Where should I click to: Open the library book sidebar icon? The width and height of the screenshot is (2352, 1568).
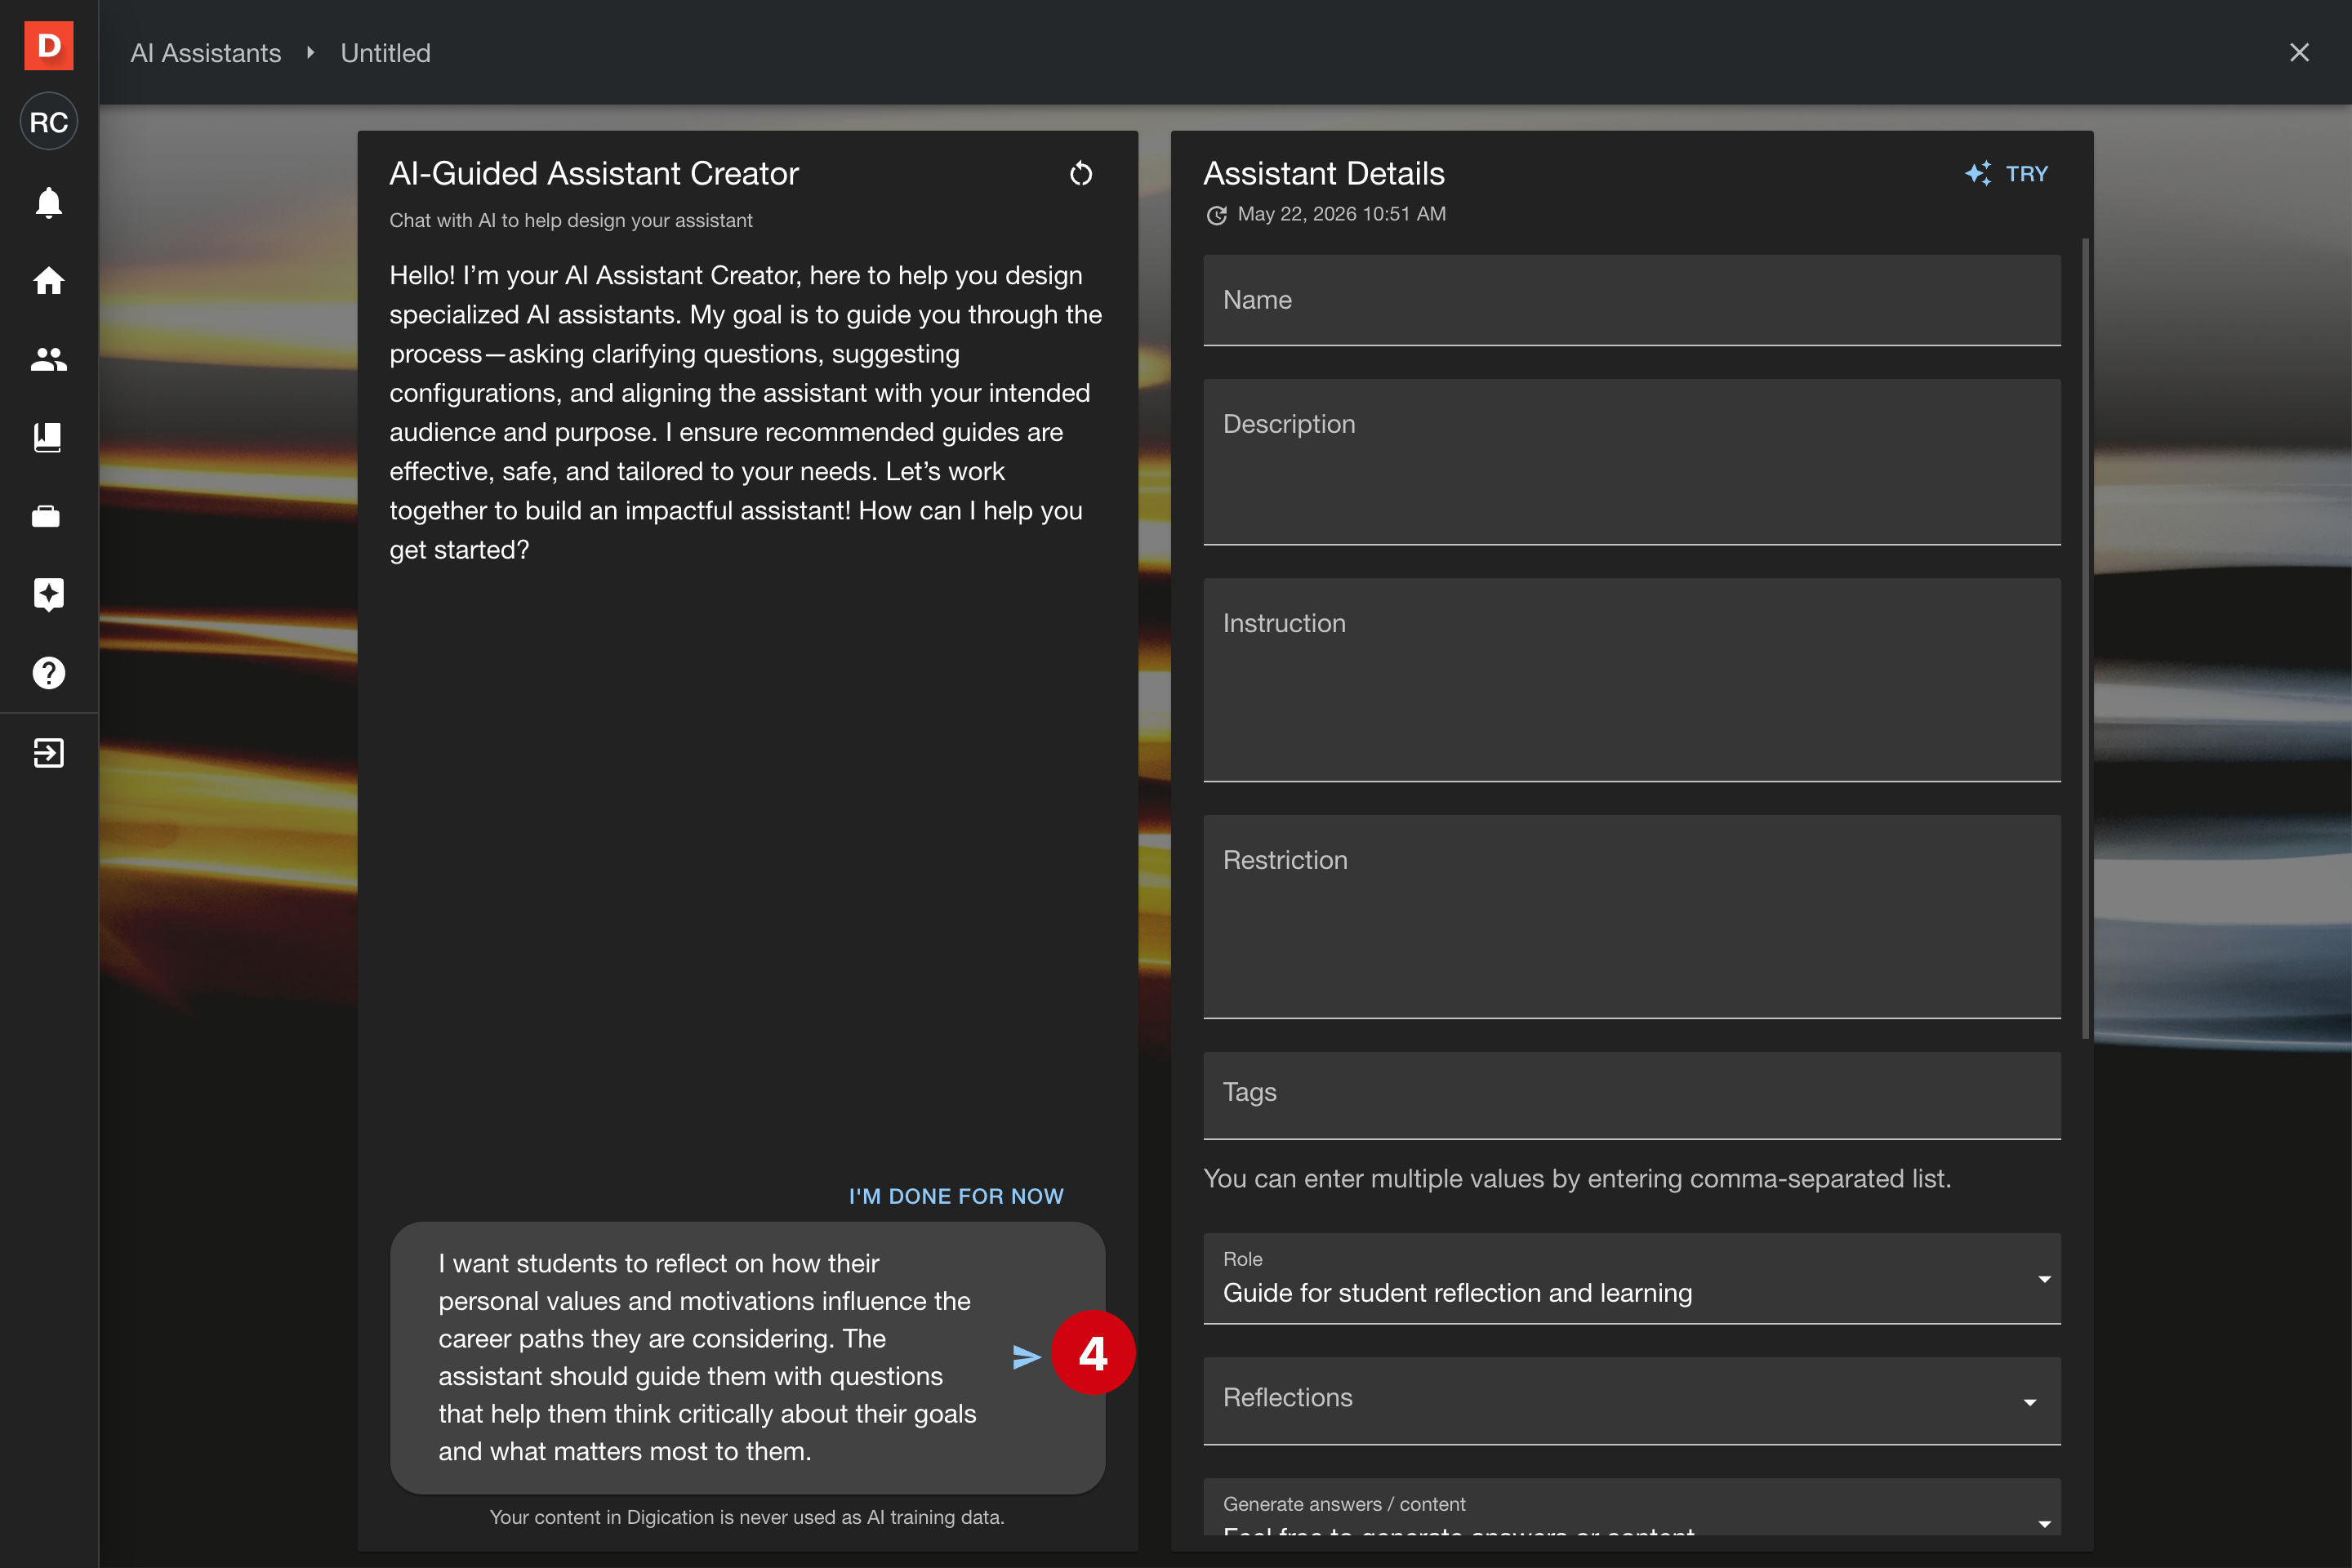pyautogui.click(x=48, y=438)
